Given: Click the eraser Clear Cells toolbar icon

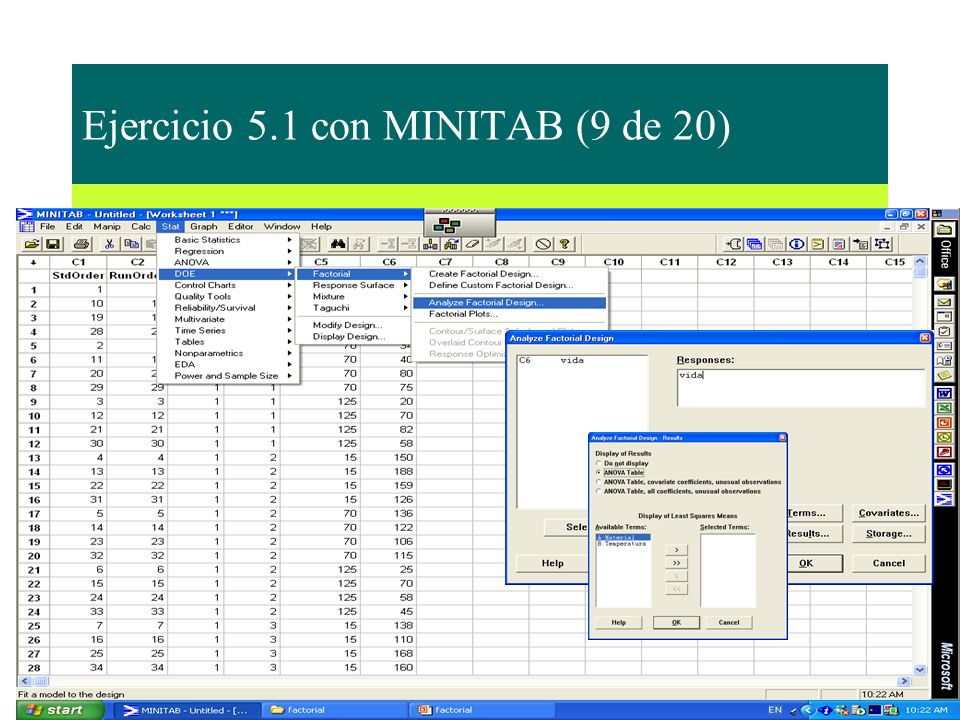Looking at the screenshot, I should [472, 244].
